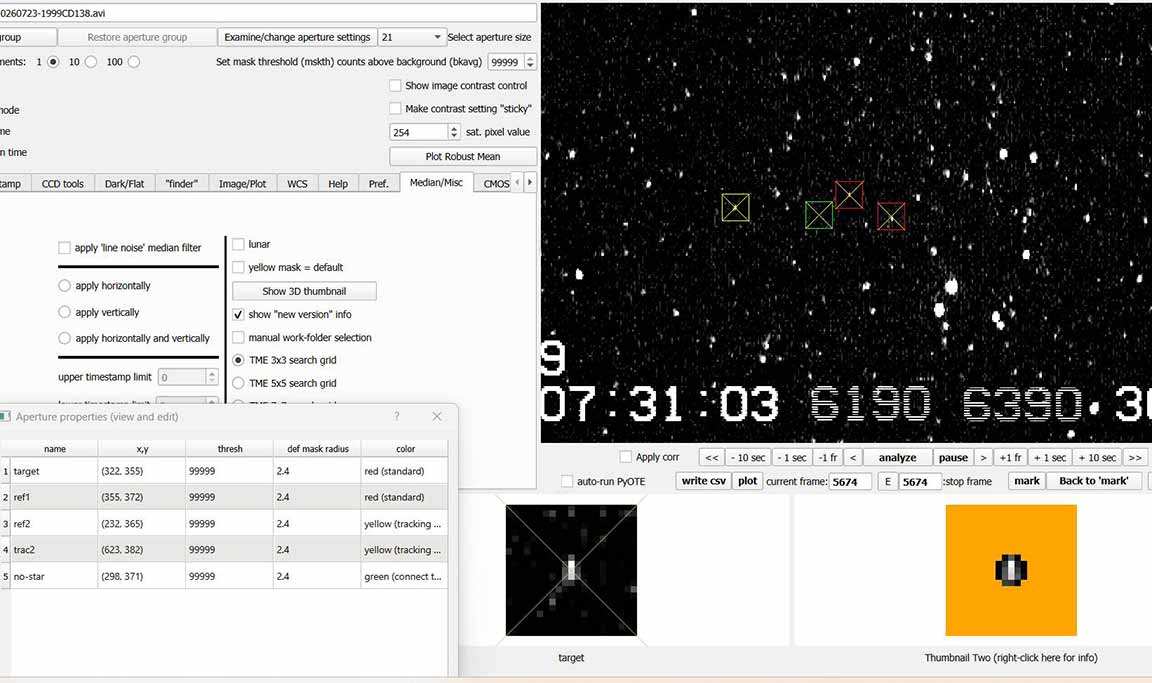Click the yellow aperture box in the video
The width and height of the screenshot is (1152, 683).
(735, 207)
